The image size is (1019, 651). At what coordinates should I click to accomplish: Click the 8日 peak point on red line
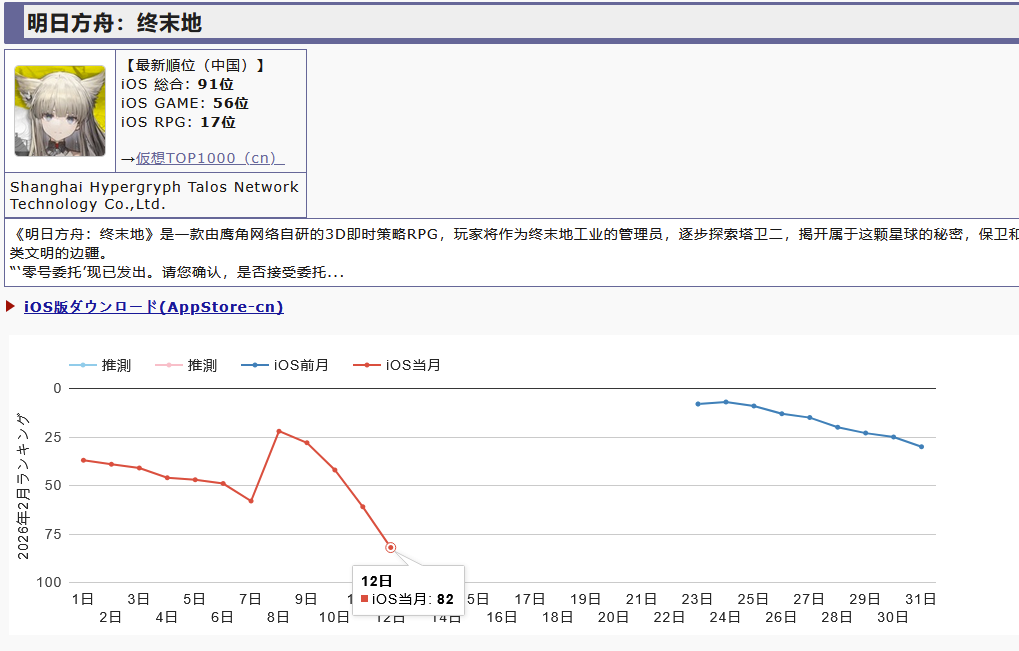(x=279, y=431)
